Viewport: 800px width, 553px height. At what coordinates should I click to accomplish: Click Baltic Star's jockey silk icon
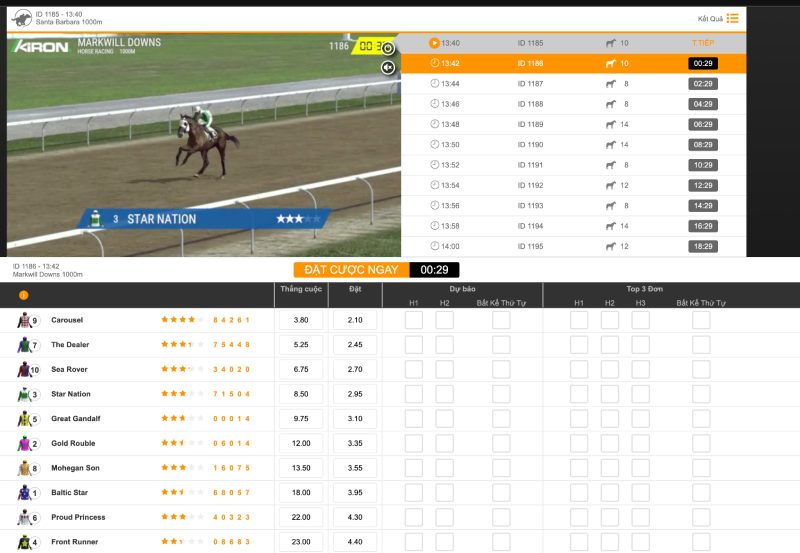click(26, 493)
